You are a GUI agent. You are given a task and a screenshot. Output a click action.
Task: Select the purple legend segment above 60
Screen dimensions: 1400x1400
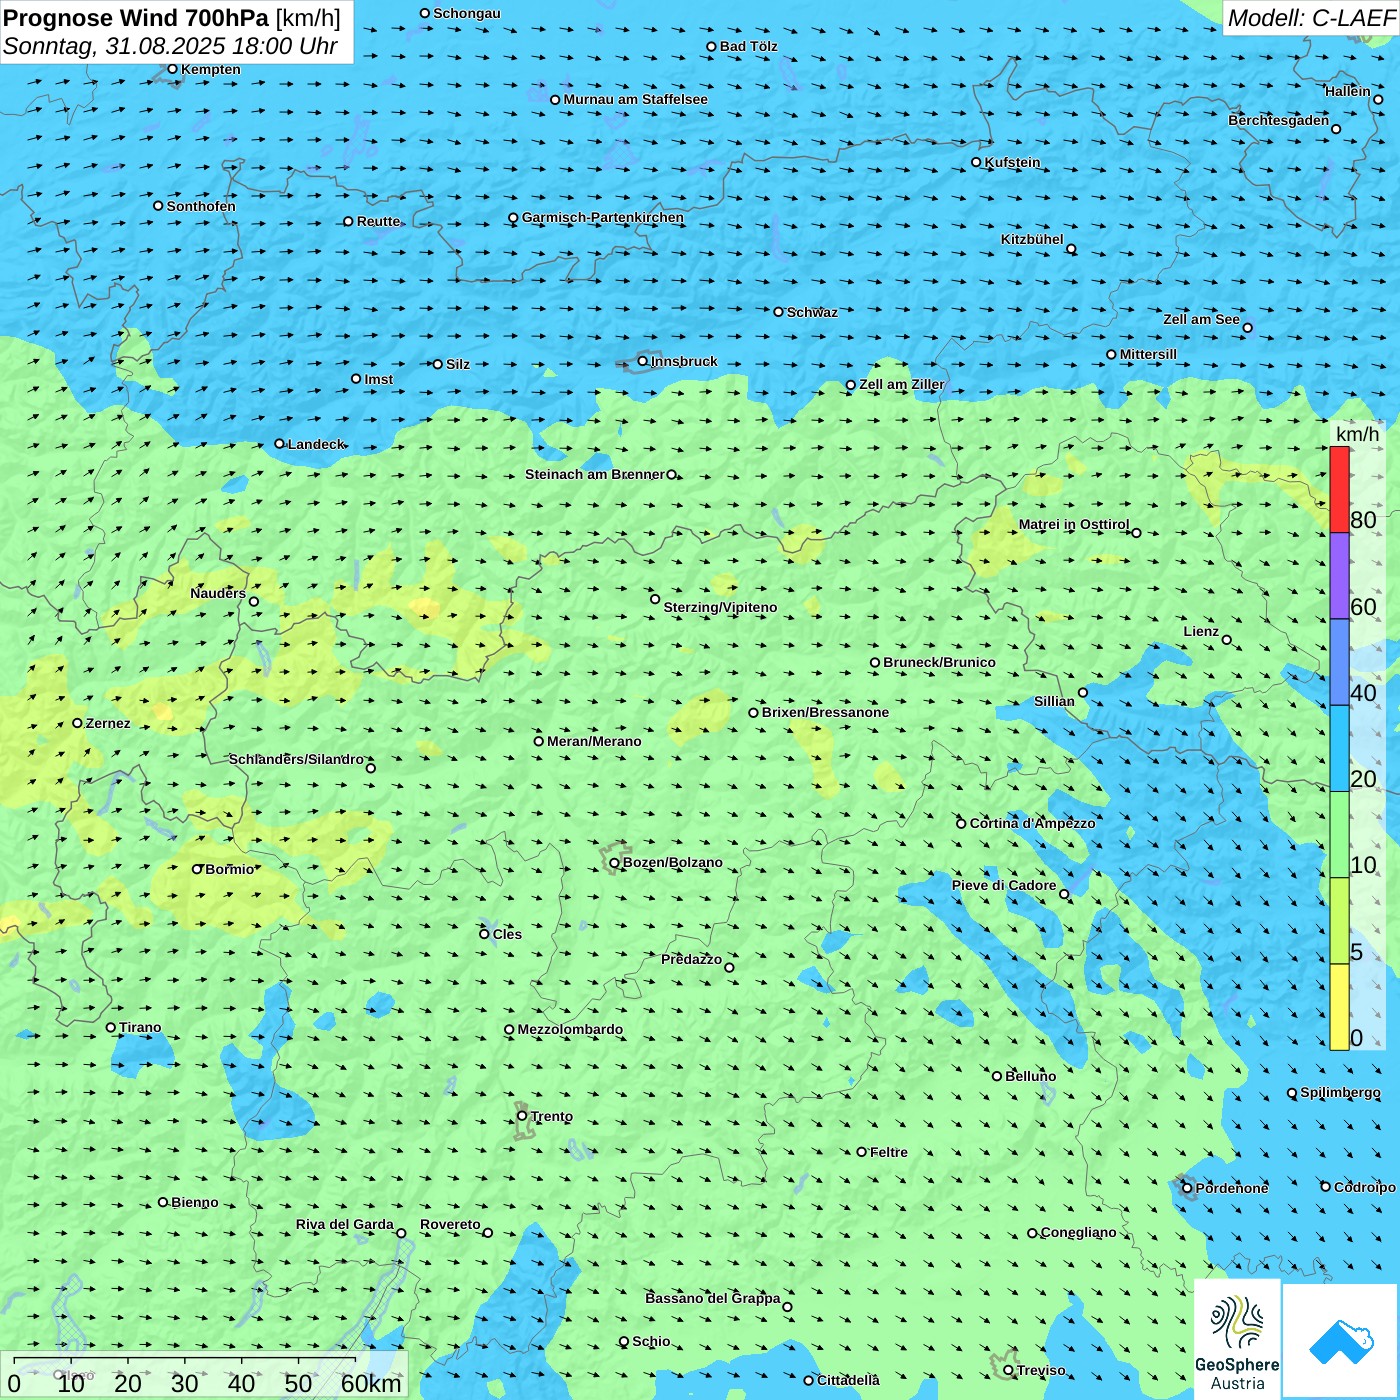(1339, 576)
